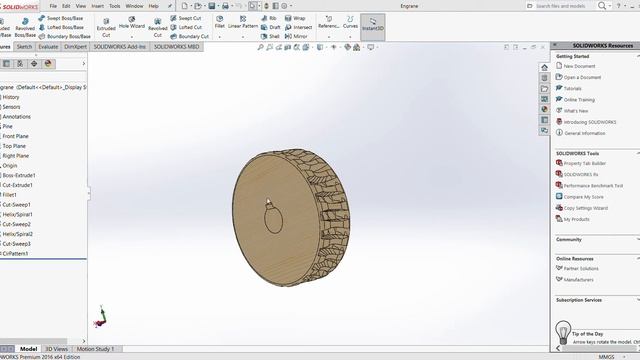Open the Linear Pattern dropdown arrow

pyautogui.click(x=243, y=37)
